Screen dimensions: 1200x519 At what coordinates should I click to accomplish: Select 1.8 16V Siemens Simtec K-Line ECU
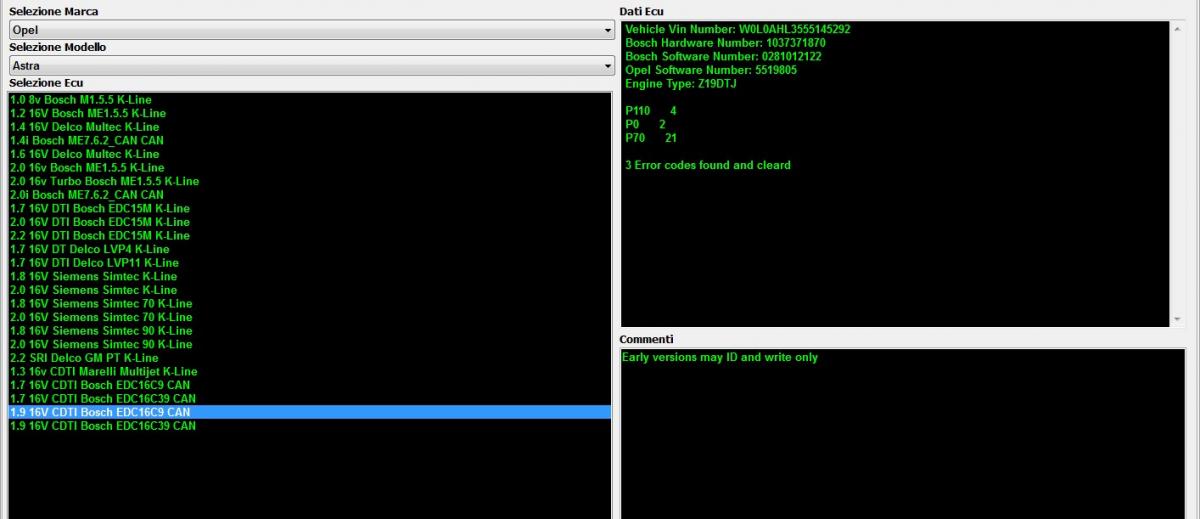(310, 276)
